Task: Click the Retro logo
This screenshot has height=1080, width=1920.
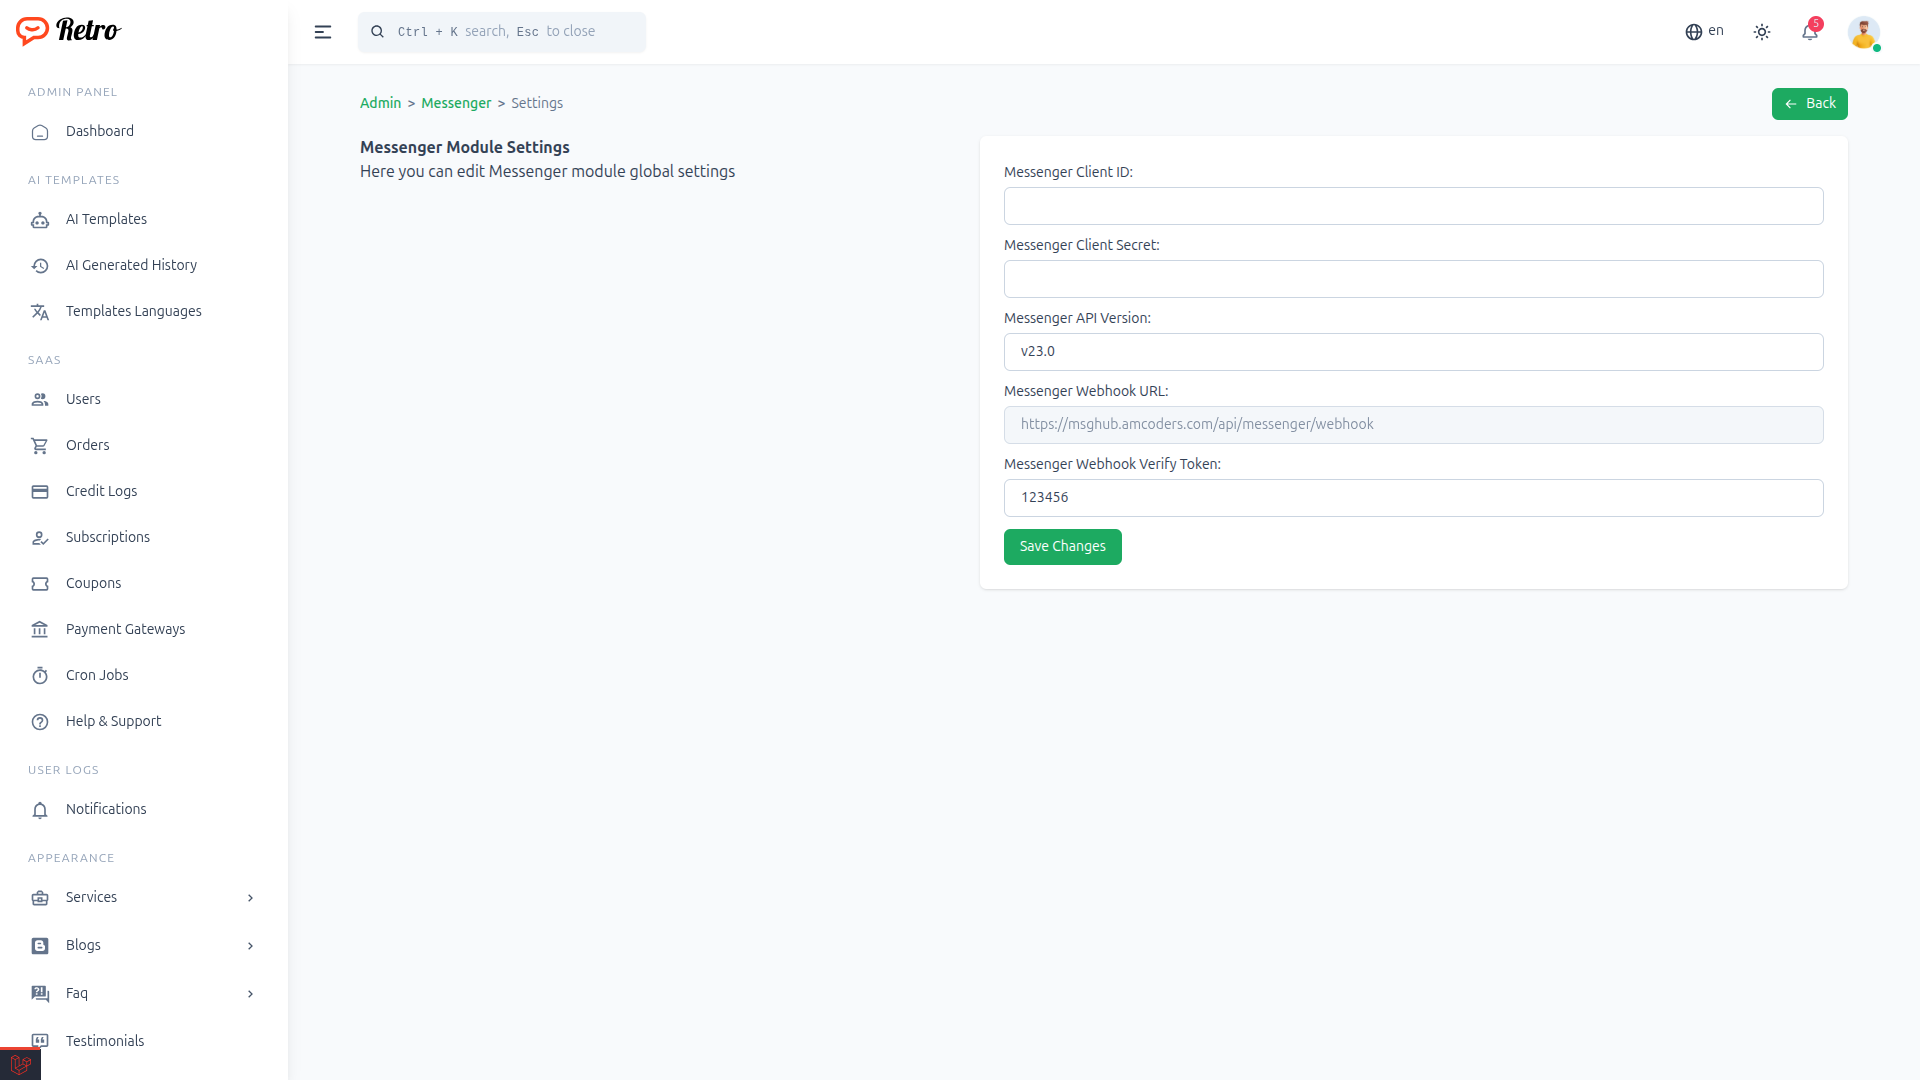Action: pyautogui.click(x=68, y=31)
